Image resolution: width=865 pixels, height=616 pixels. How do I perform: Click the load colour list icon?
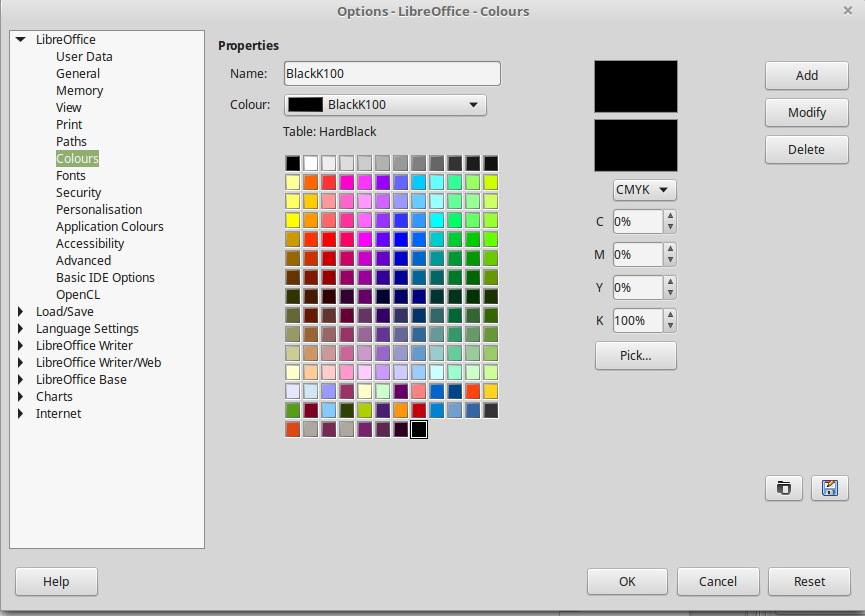pyautogui.click(x=783, y=488)
